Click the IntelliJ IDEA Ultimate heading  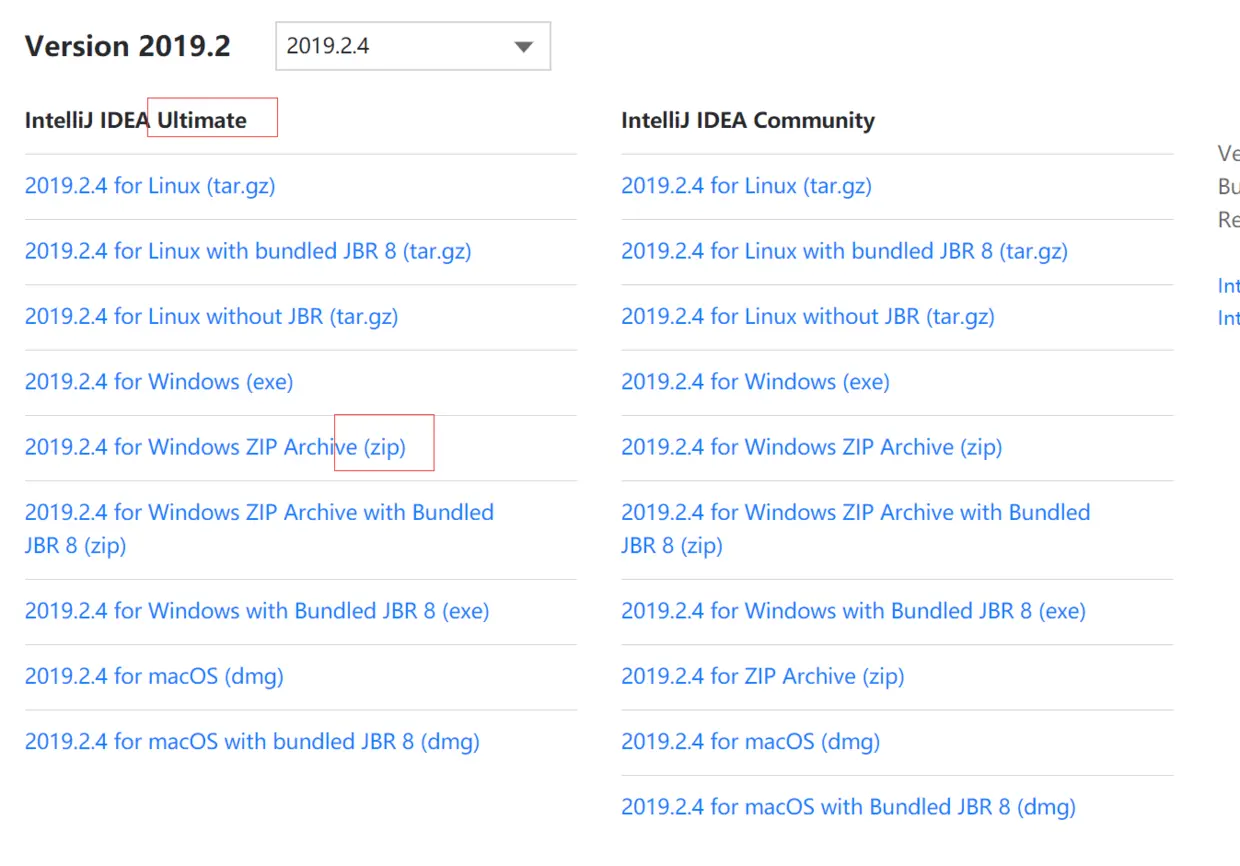136,121
